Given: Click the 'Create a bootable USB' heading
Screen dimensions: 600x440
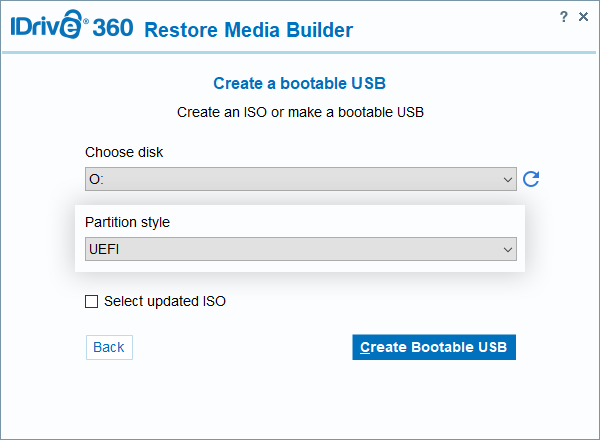Looking at the screenshot, I should point(300,83).
